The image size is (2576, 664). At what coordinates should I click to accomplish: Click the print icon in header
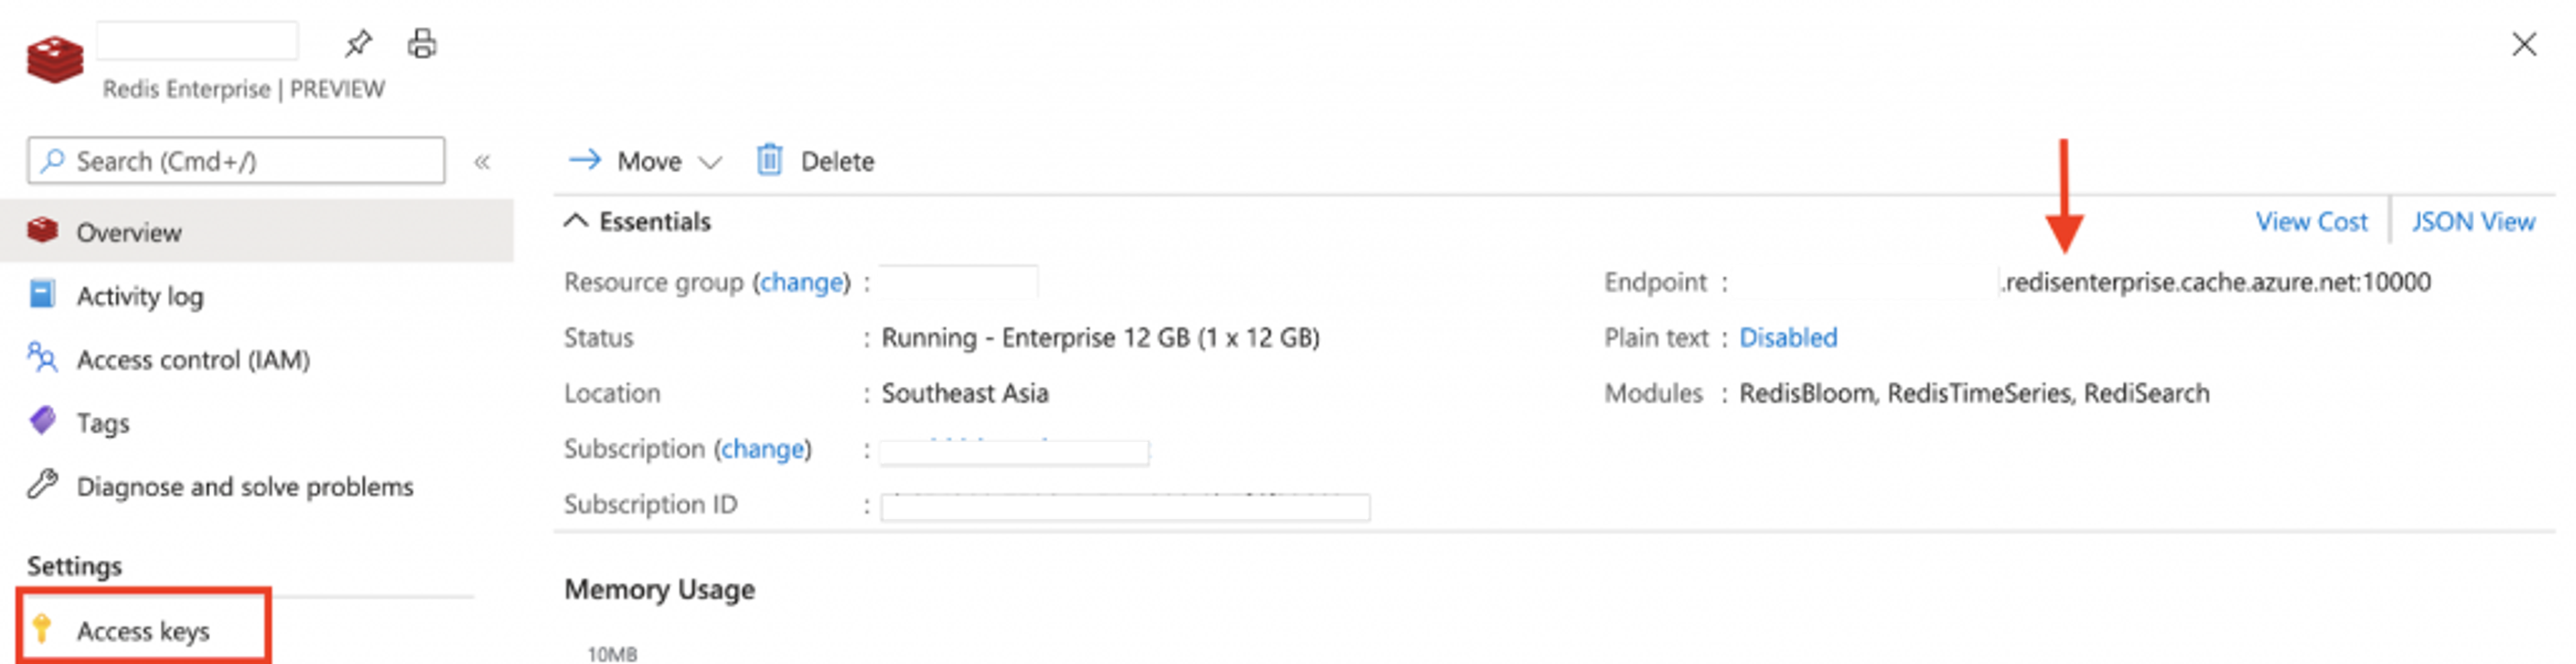click(422, 44)
